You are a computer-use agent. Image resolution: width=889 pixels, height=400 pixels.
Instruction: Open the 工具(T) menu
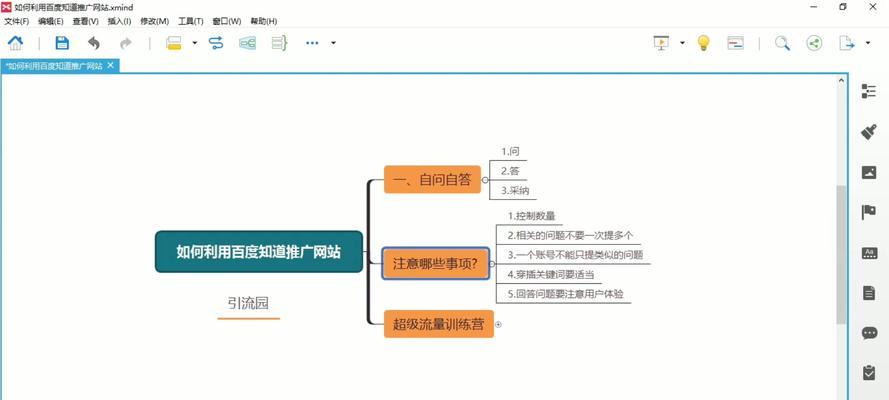coord(190,22)
